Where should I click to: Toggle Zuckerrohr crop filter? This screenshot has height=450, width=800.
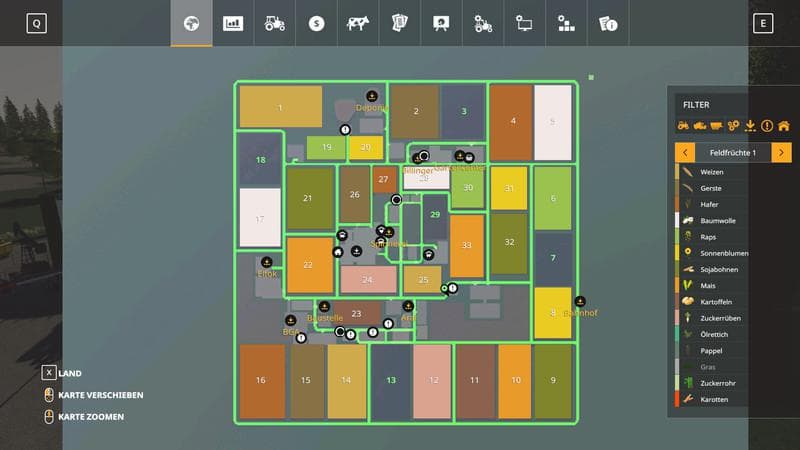pyautogui.click(x=711, y=383)
